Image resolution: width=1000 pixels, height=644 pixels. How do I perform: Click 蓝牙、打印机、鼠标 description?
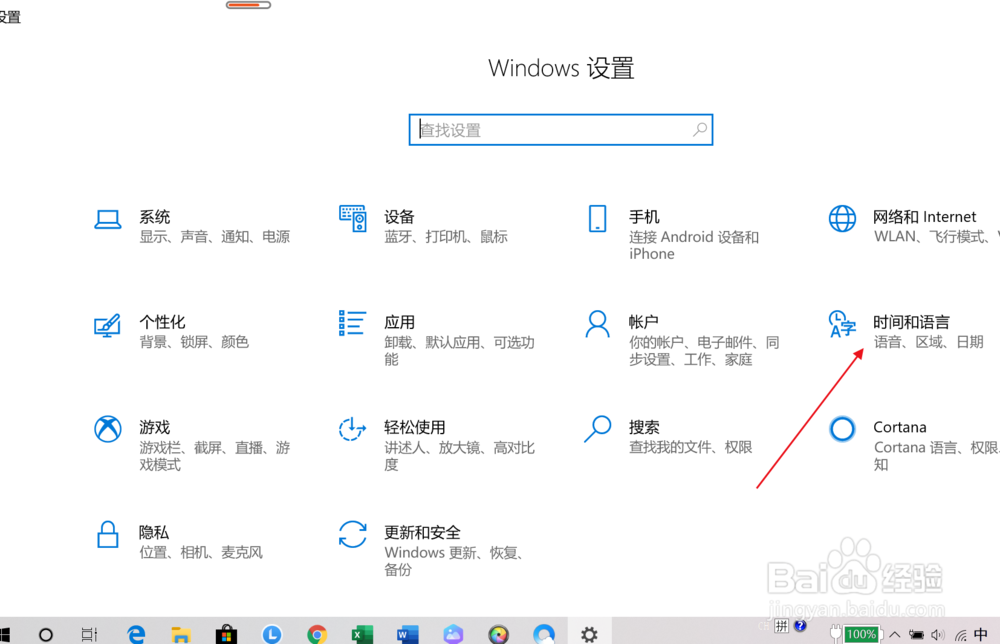[446, 237]
